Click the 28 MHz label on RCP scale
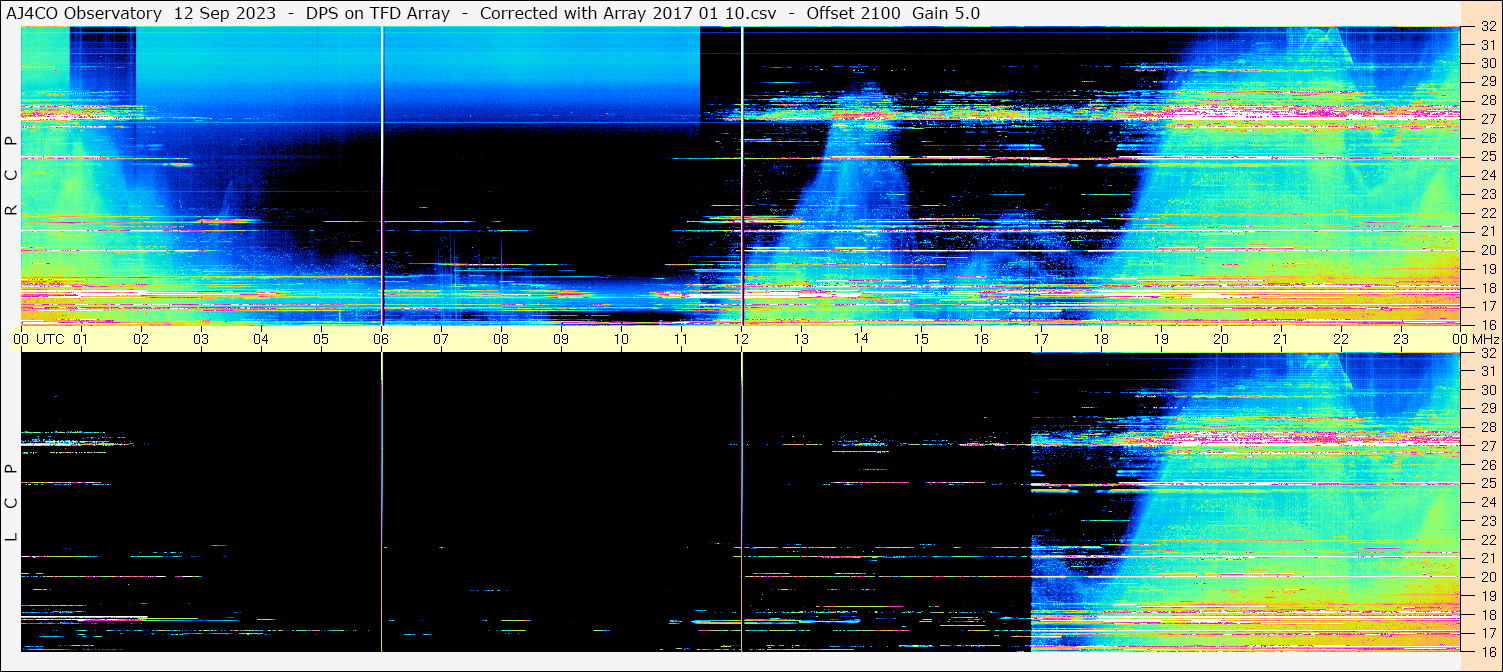This screenshot has height=672, width=1503. 1487,100
